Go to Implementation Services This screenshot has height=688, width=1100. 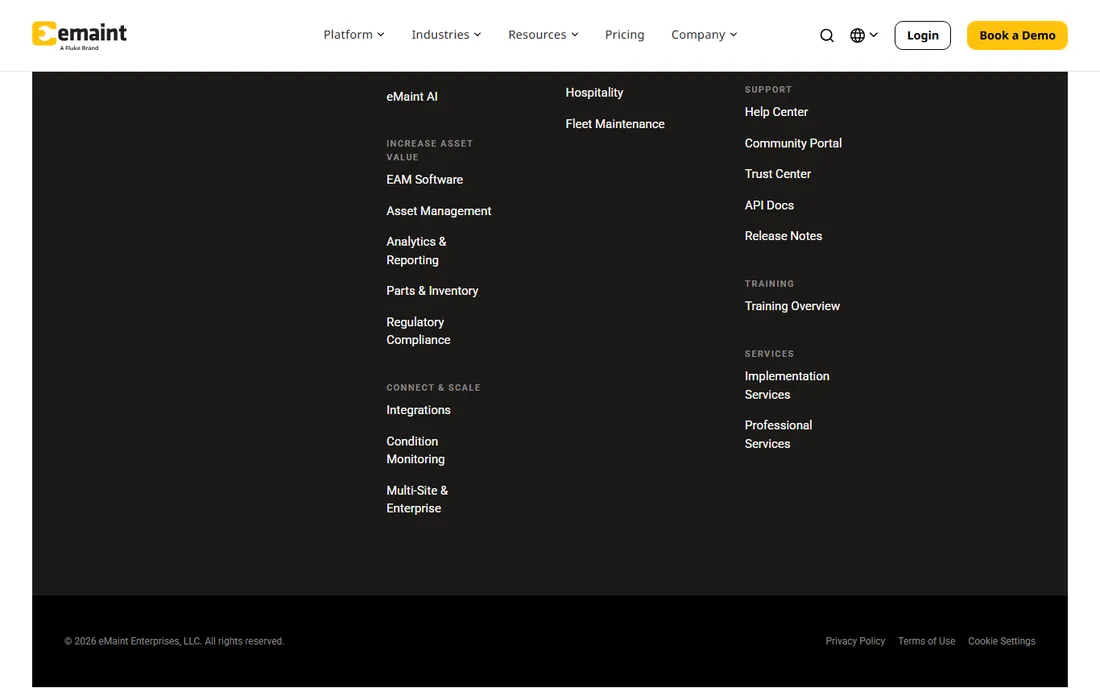click(x=786, y=385)
